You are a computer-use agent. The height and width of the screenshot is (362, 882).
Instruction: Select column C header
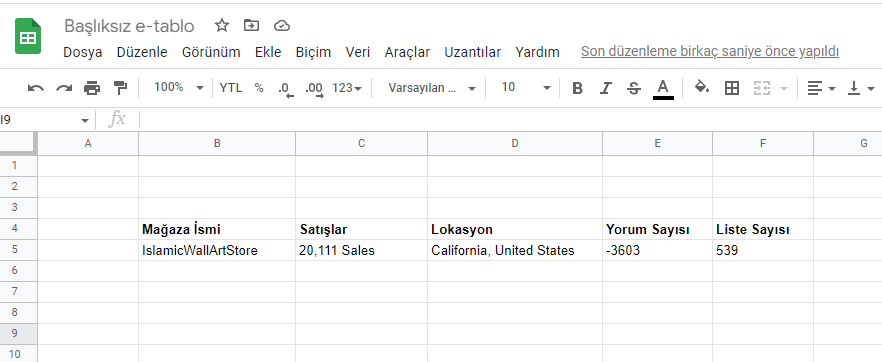point(362,143)
